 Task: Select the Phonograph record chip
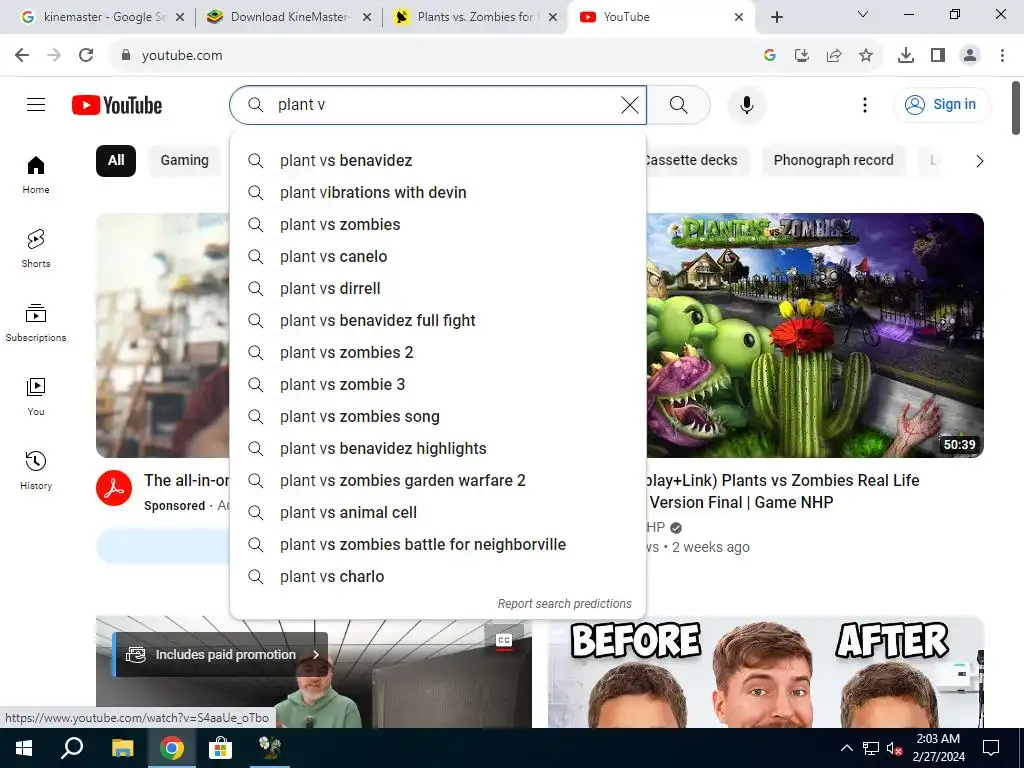833,161
